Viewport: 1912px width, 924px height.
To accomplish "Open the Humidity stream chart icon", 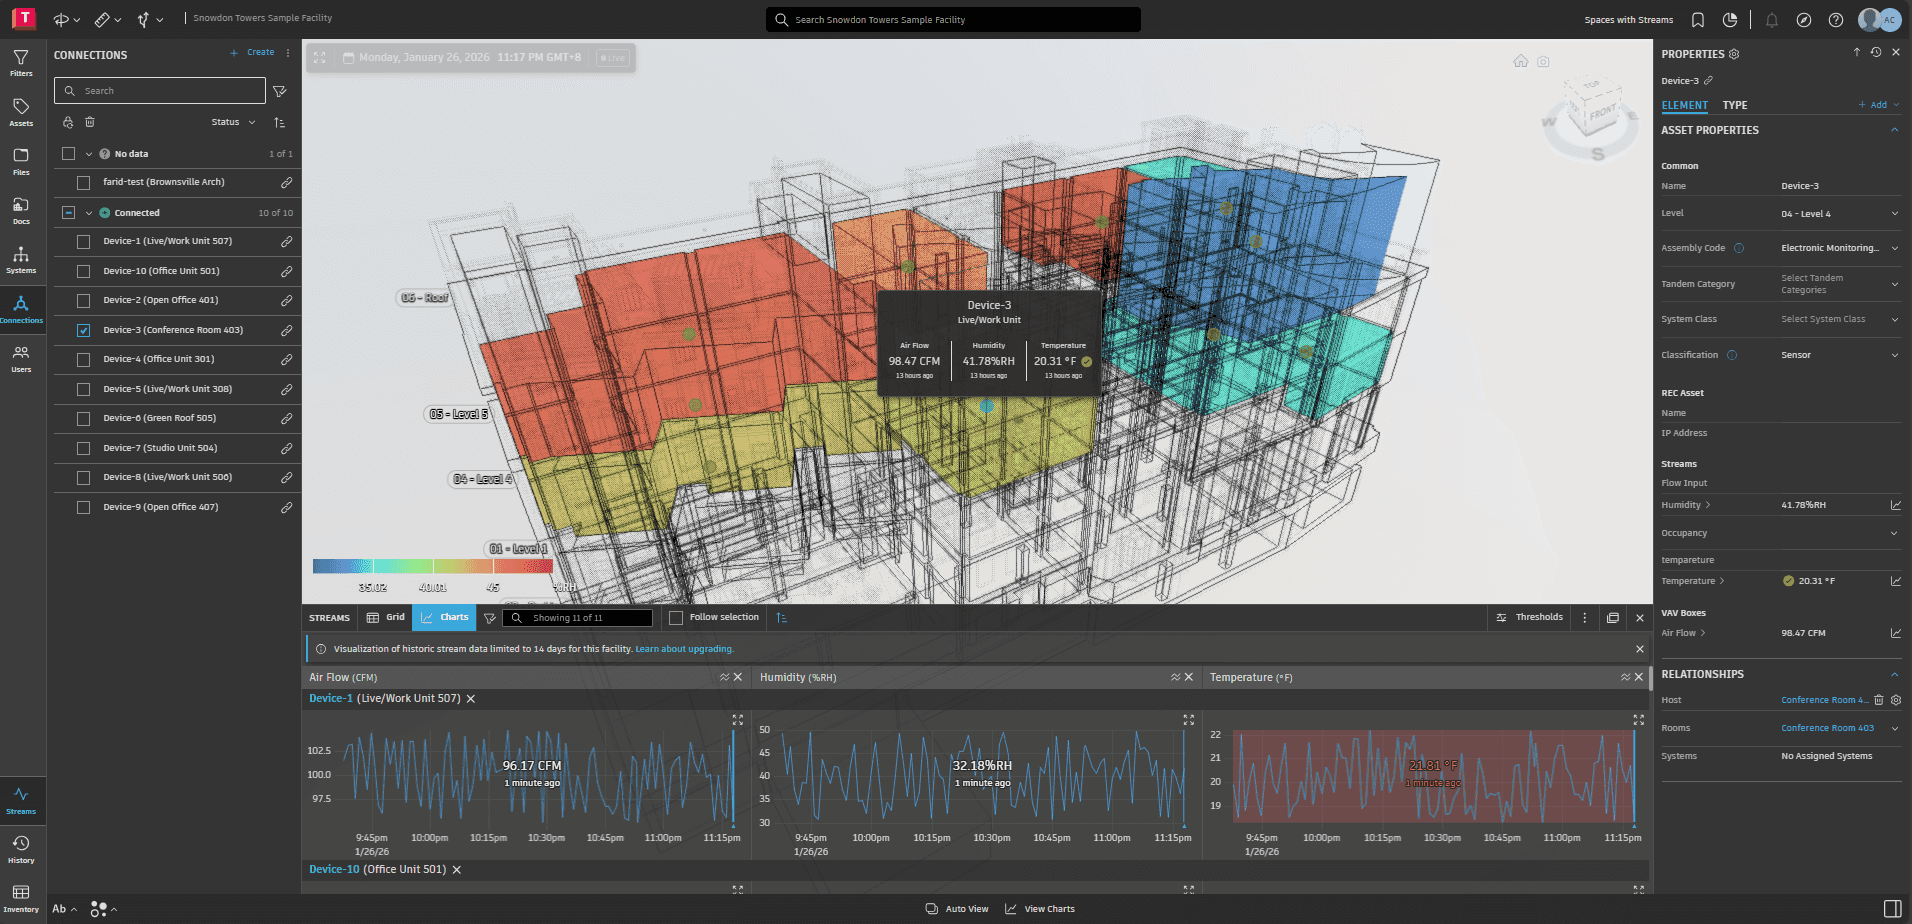I will pos(1895,505).
